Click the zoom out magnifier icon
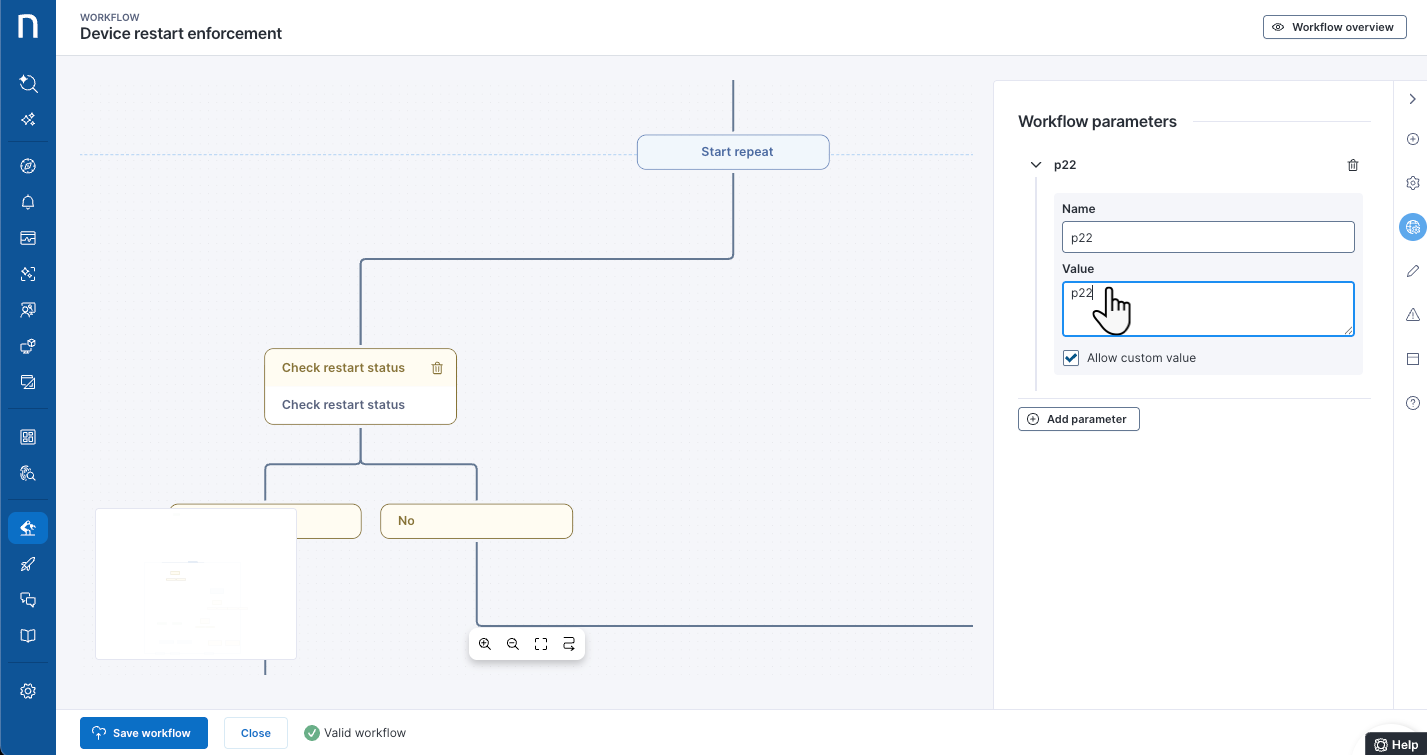Image resolution: width=1427 pixels, height=755 pixels. (513, 644)
